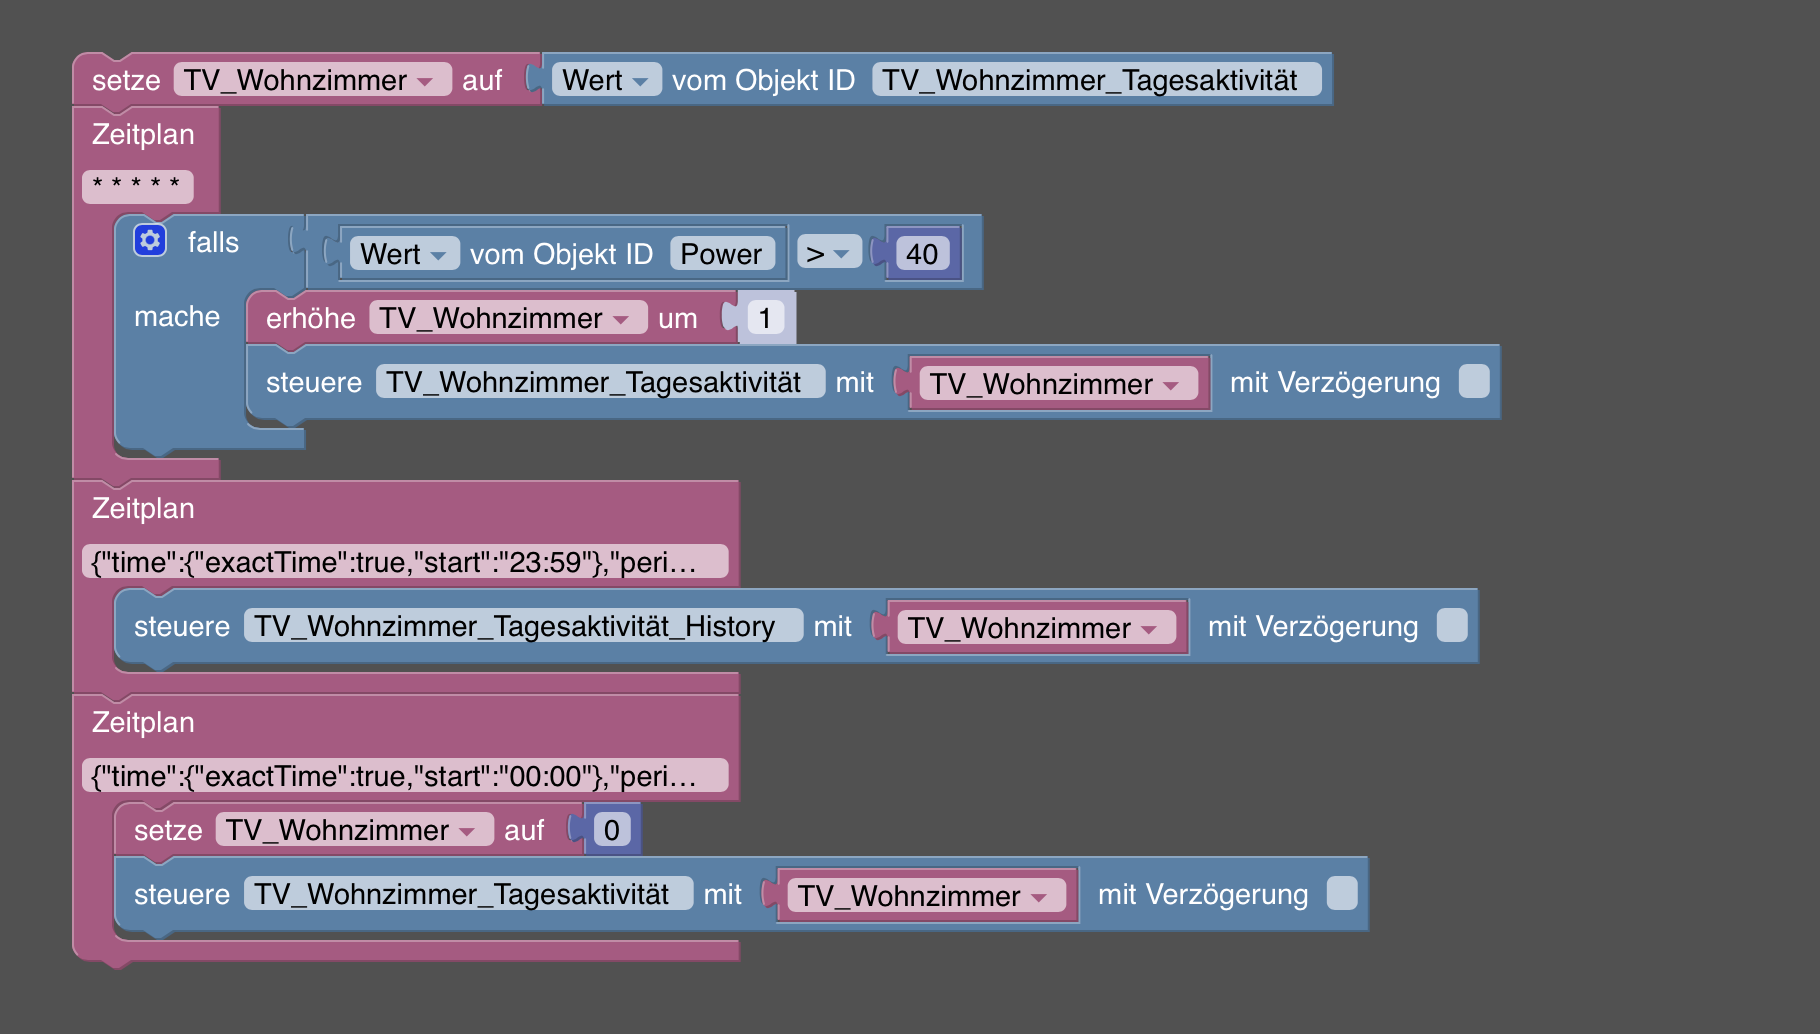Edit the increment value 1
The height and width of the screenshot is (1034, 1820).
coord(765,318)
